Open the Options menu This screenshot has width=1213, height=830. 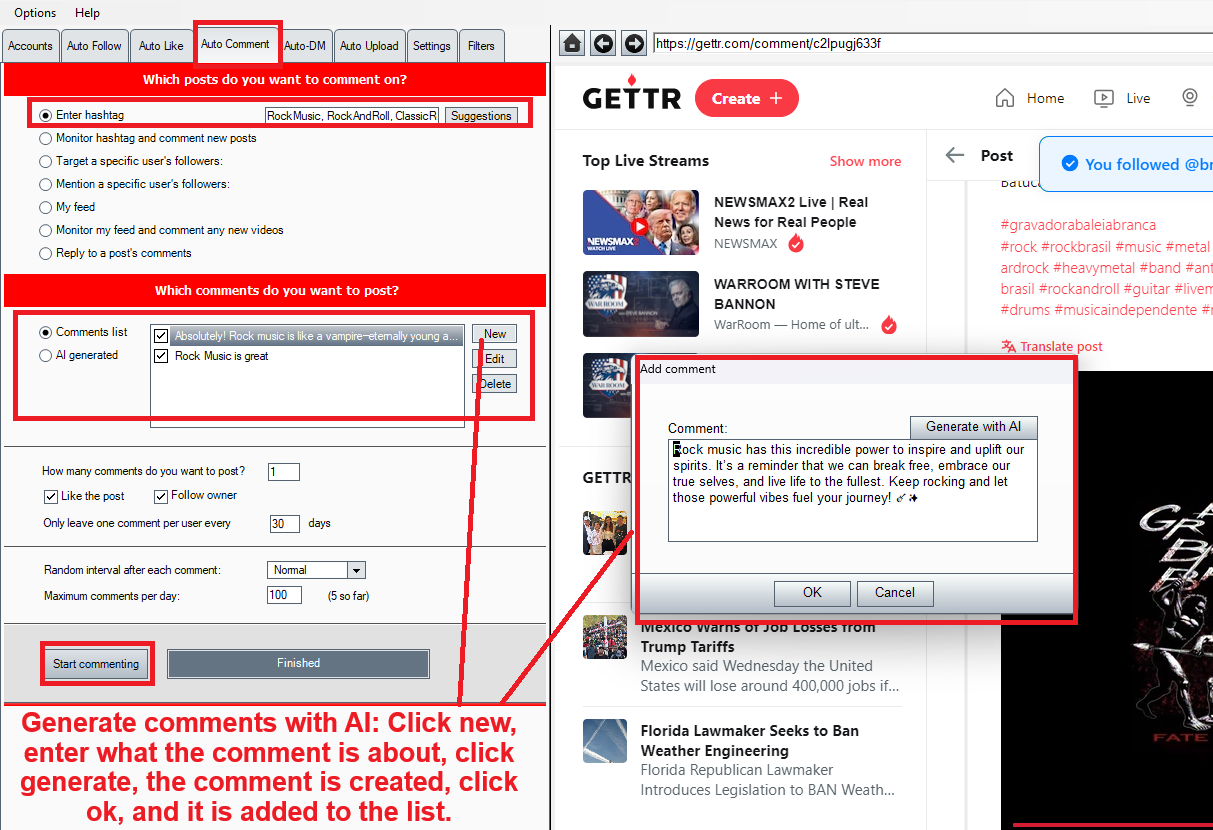pyautogui.click(x=35, y=13)
